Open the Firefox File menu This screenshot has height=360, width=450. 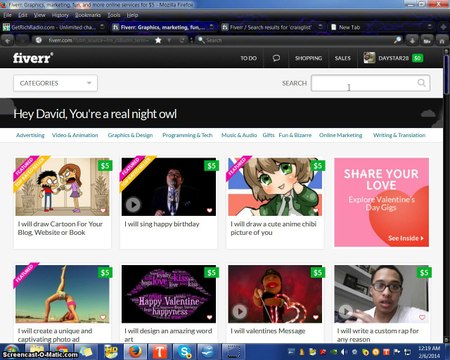[x=7, y=15]
